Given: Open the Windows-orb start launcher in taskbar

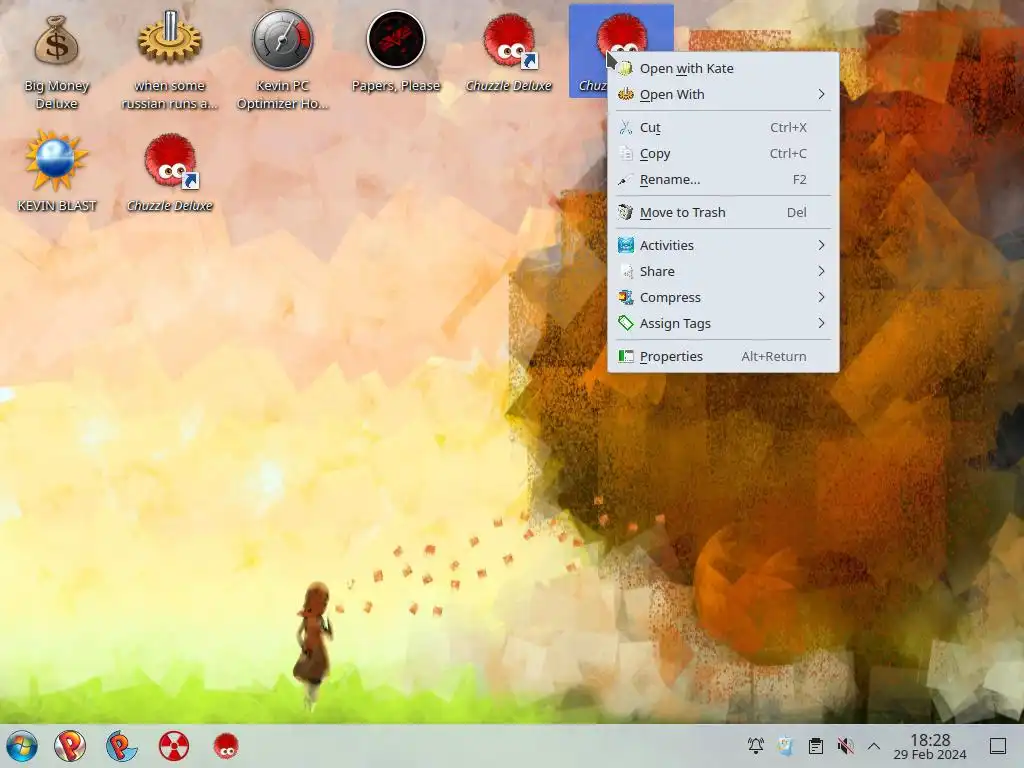Looking at the screenshot, I should coord(22,746).
